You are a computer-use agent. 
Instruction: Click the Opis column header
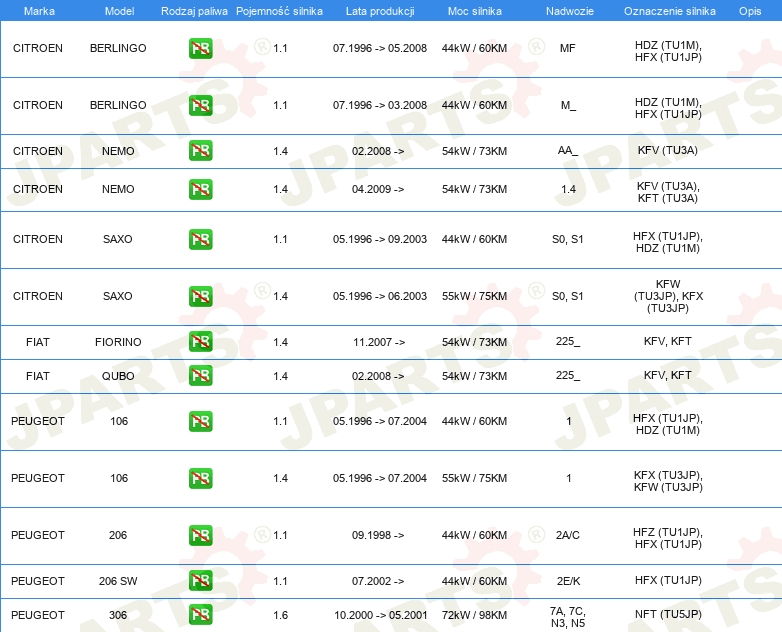(750, 11)
